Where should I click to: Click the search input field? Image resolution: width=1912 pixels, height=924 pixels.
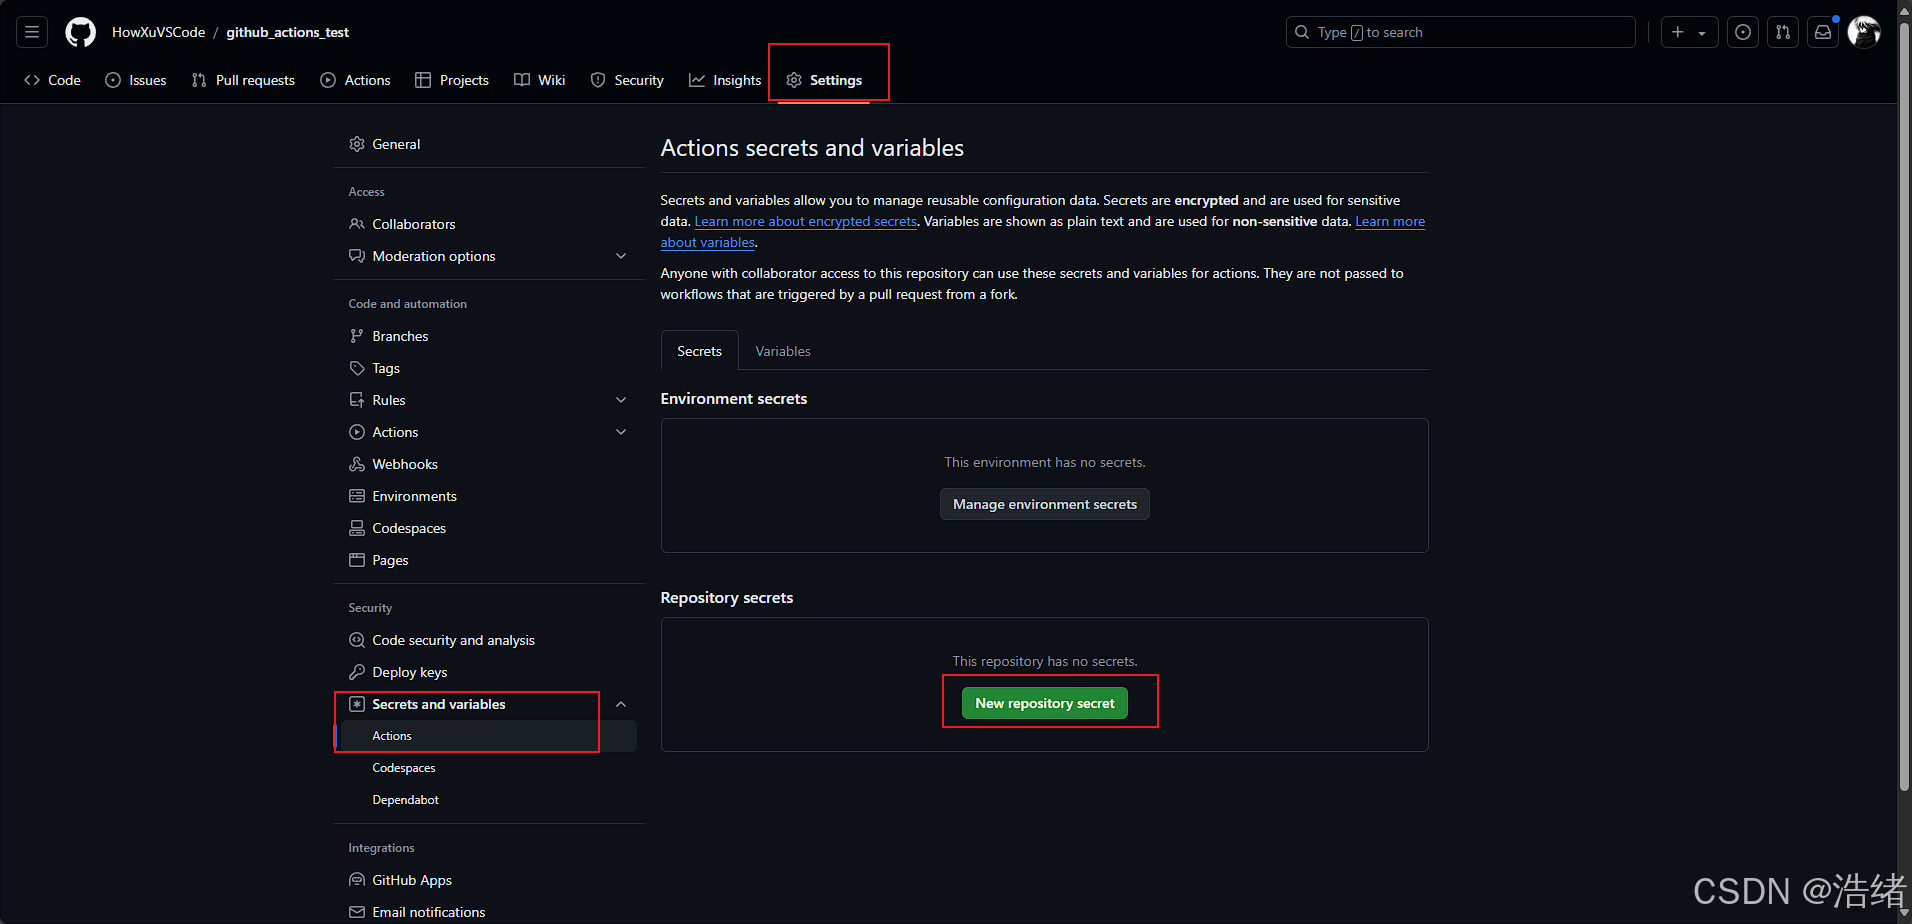pyautogui.click(x=1460, y=32)
